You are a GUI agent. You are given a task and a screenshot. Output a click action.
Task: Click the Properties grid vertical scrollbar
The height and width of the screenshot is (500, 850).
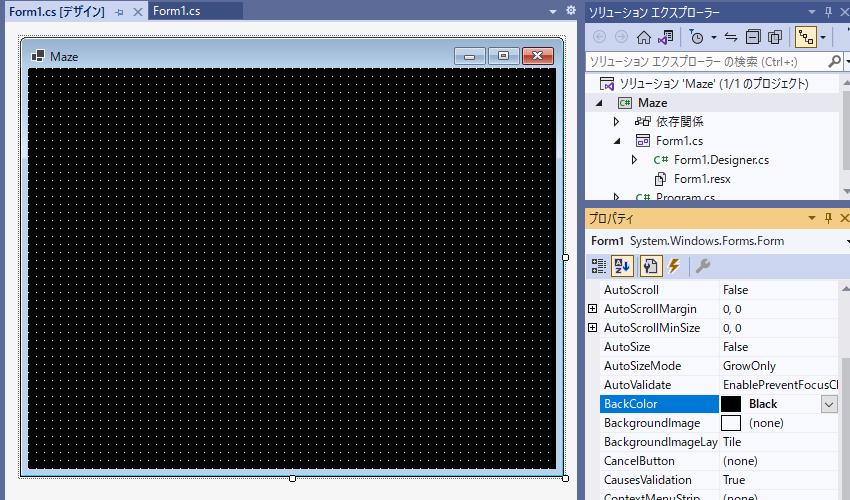tap(845, 390)
